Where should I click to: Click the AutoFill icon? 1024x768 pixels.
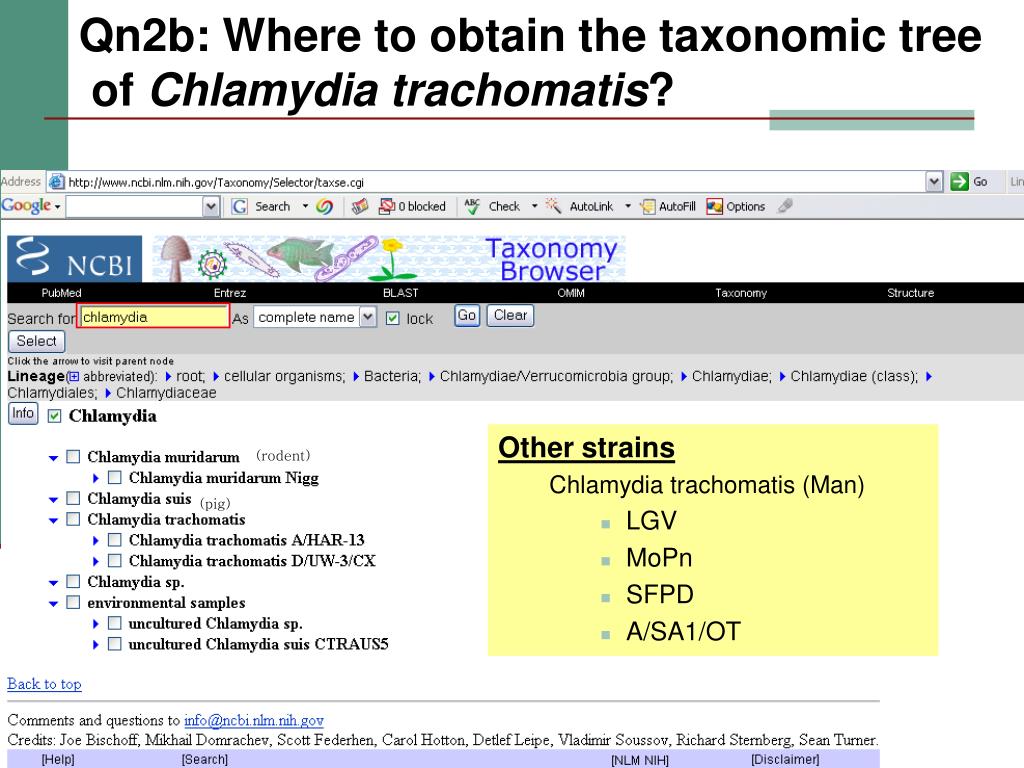pos(647,206)
